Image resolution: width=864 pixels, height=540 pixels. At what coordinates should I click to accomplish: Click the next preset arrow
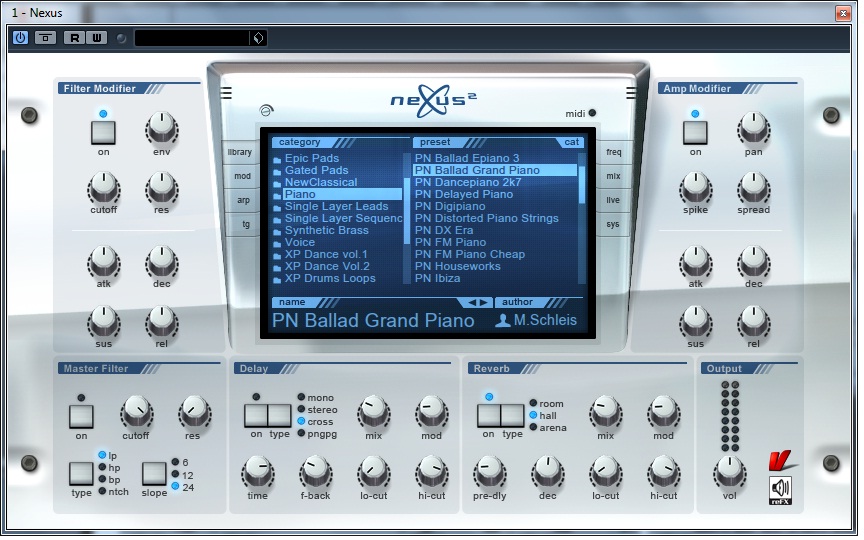point(483,303)
